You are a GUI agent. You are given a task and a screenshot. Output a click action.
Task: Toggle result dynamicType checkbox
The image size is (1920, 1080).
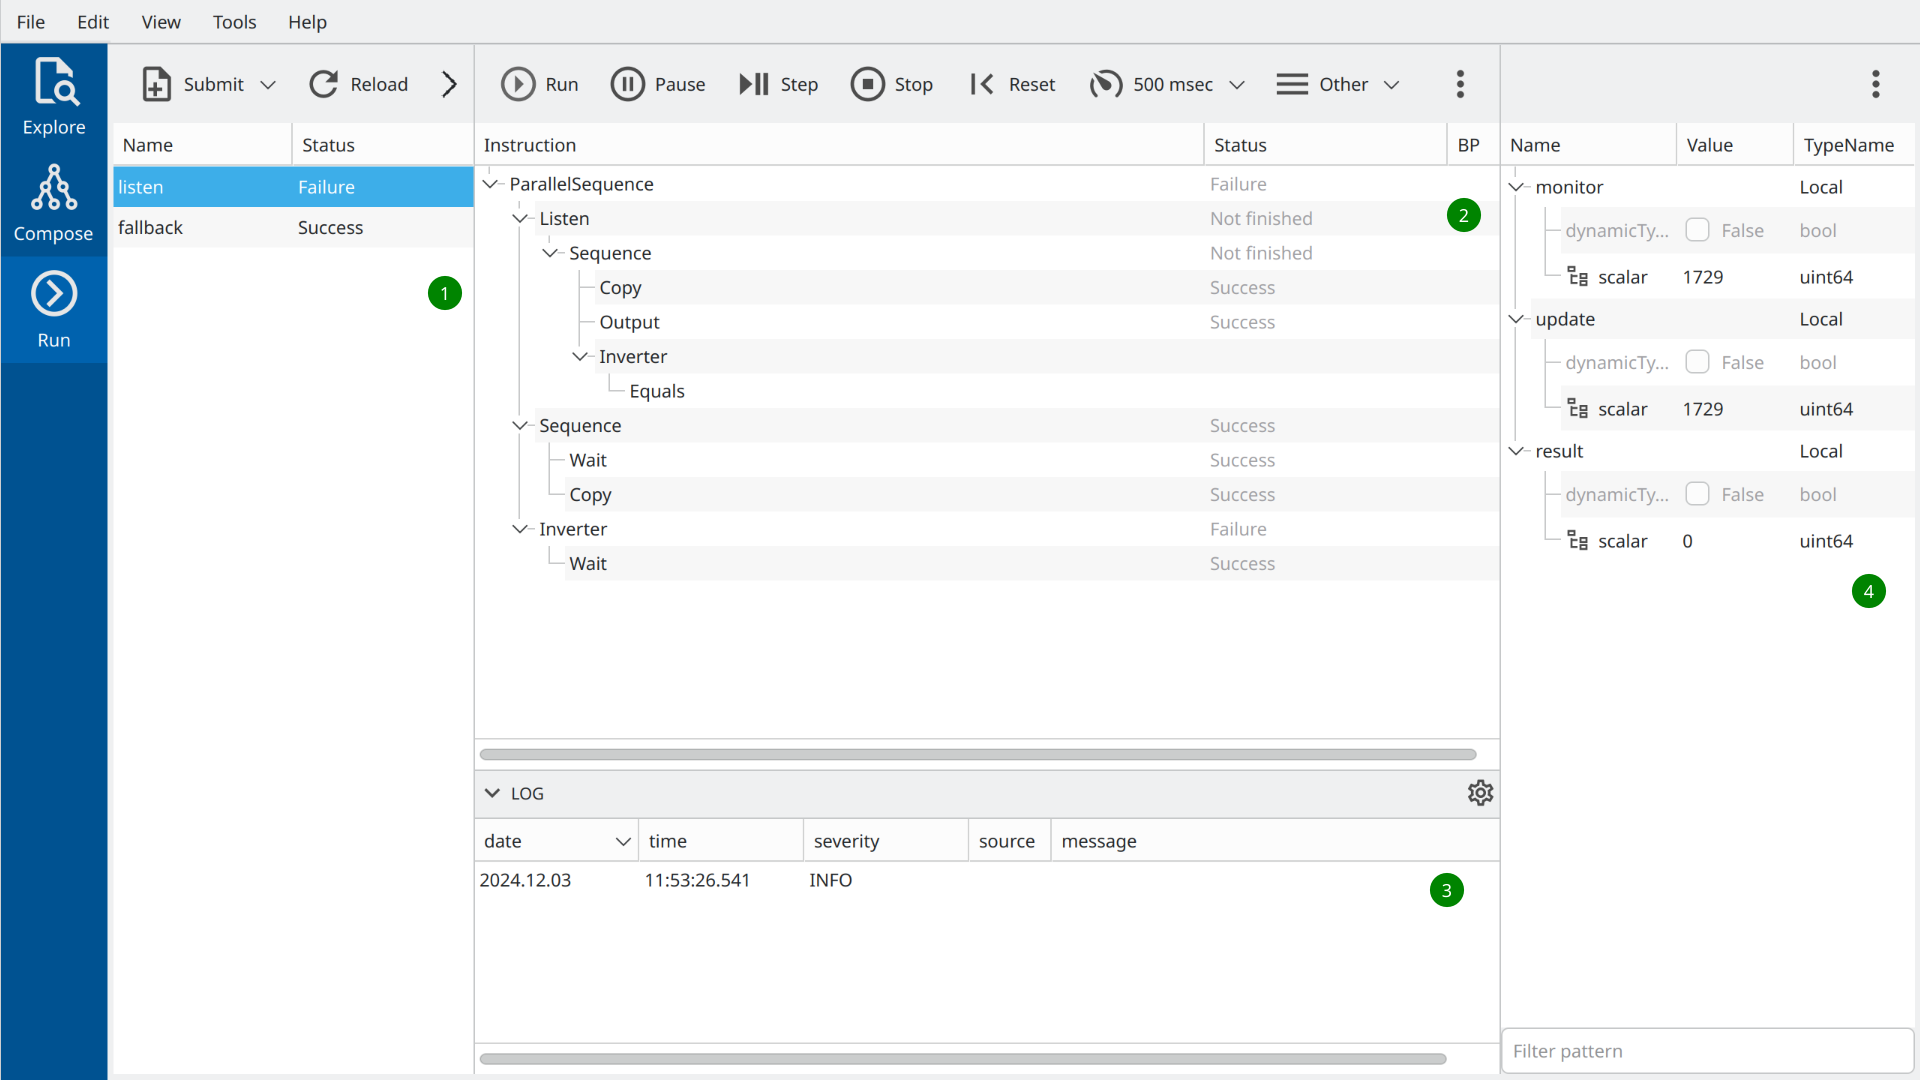click(x=1697, y=494)
